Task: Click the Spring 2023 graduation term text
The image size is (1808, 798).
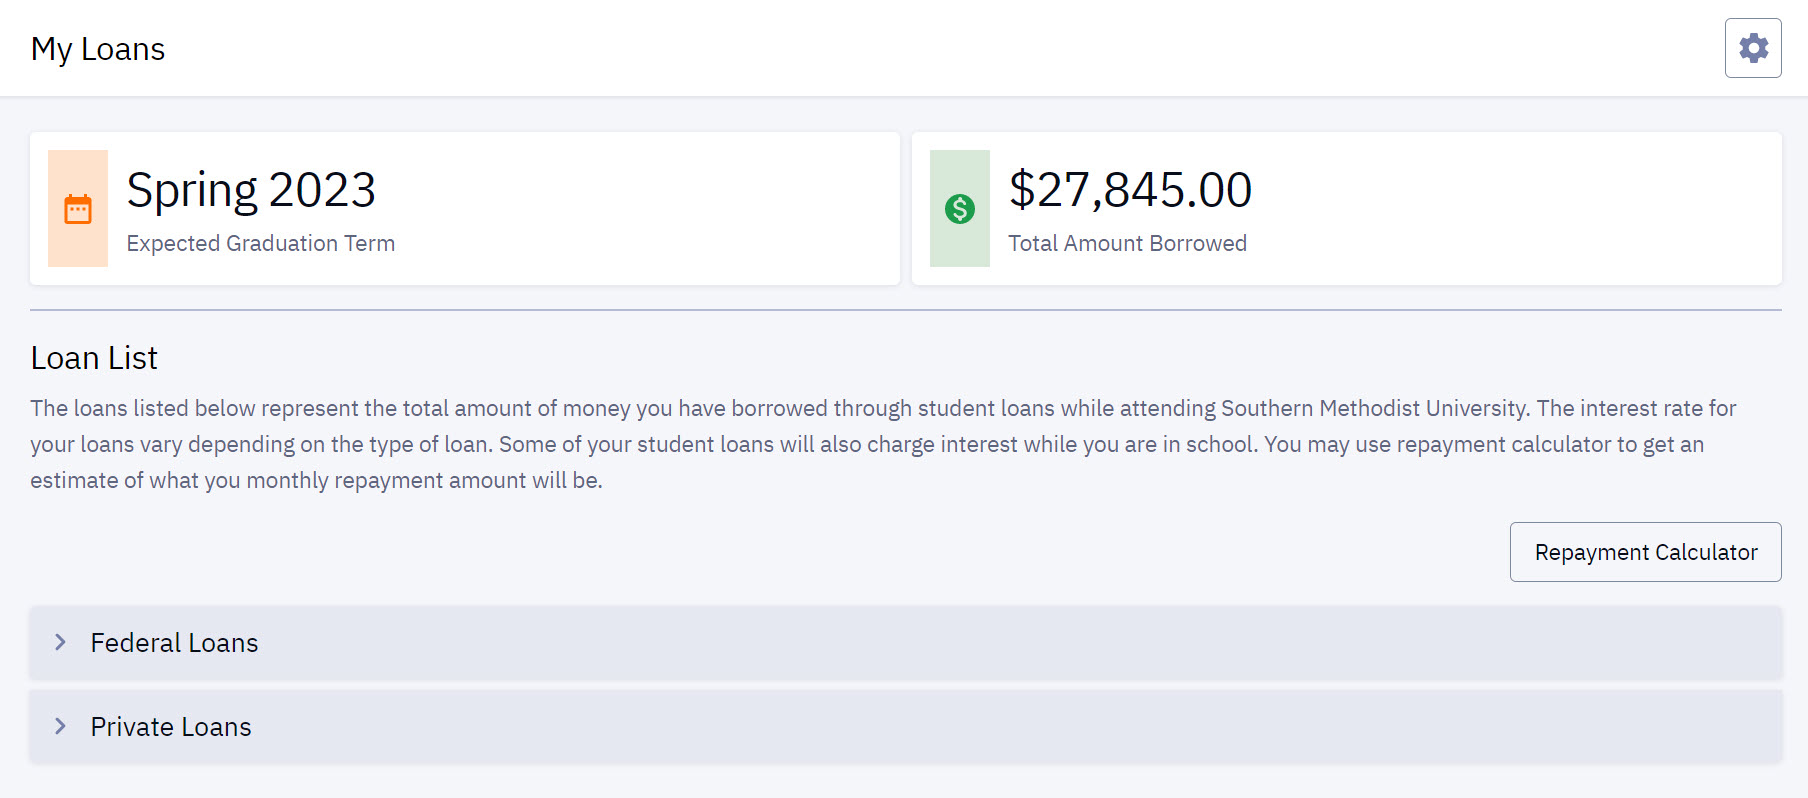Action: click(x=251, y=190)
